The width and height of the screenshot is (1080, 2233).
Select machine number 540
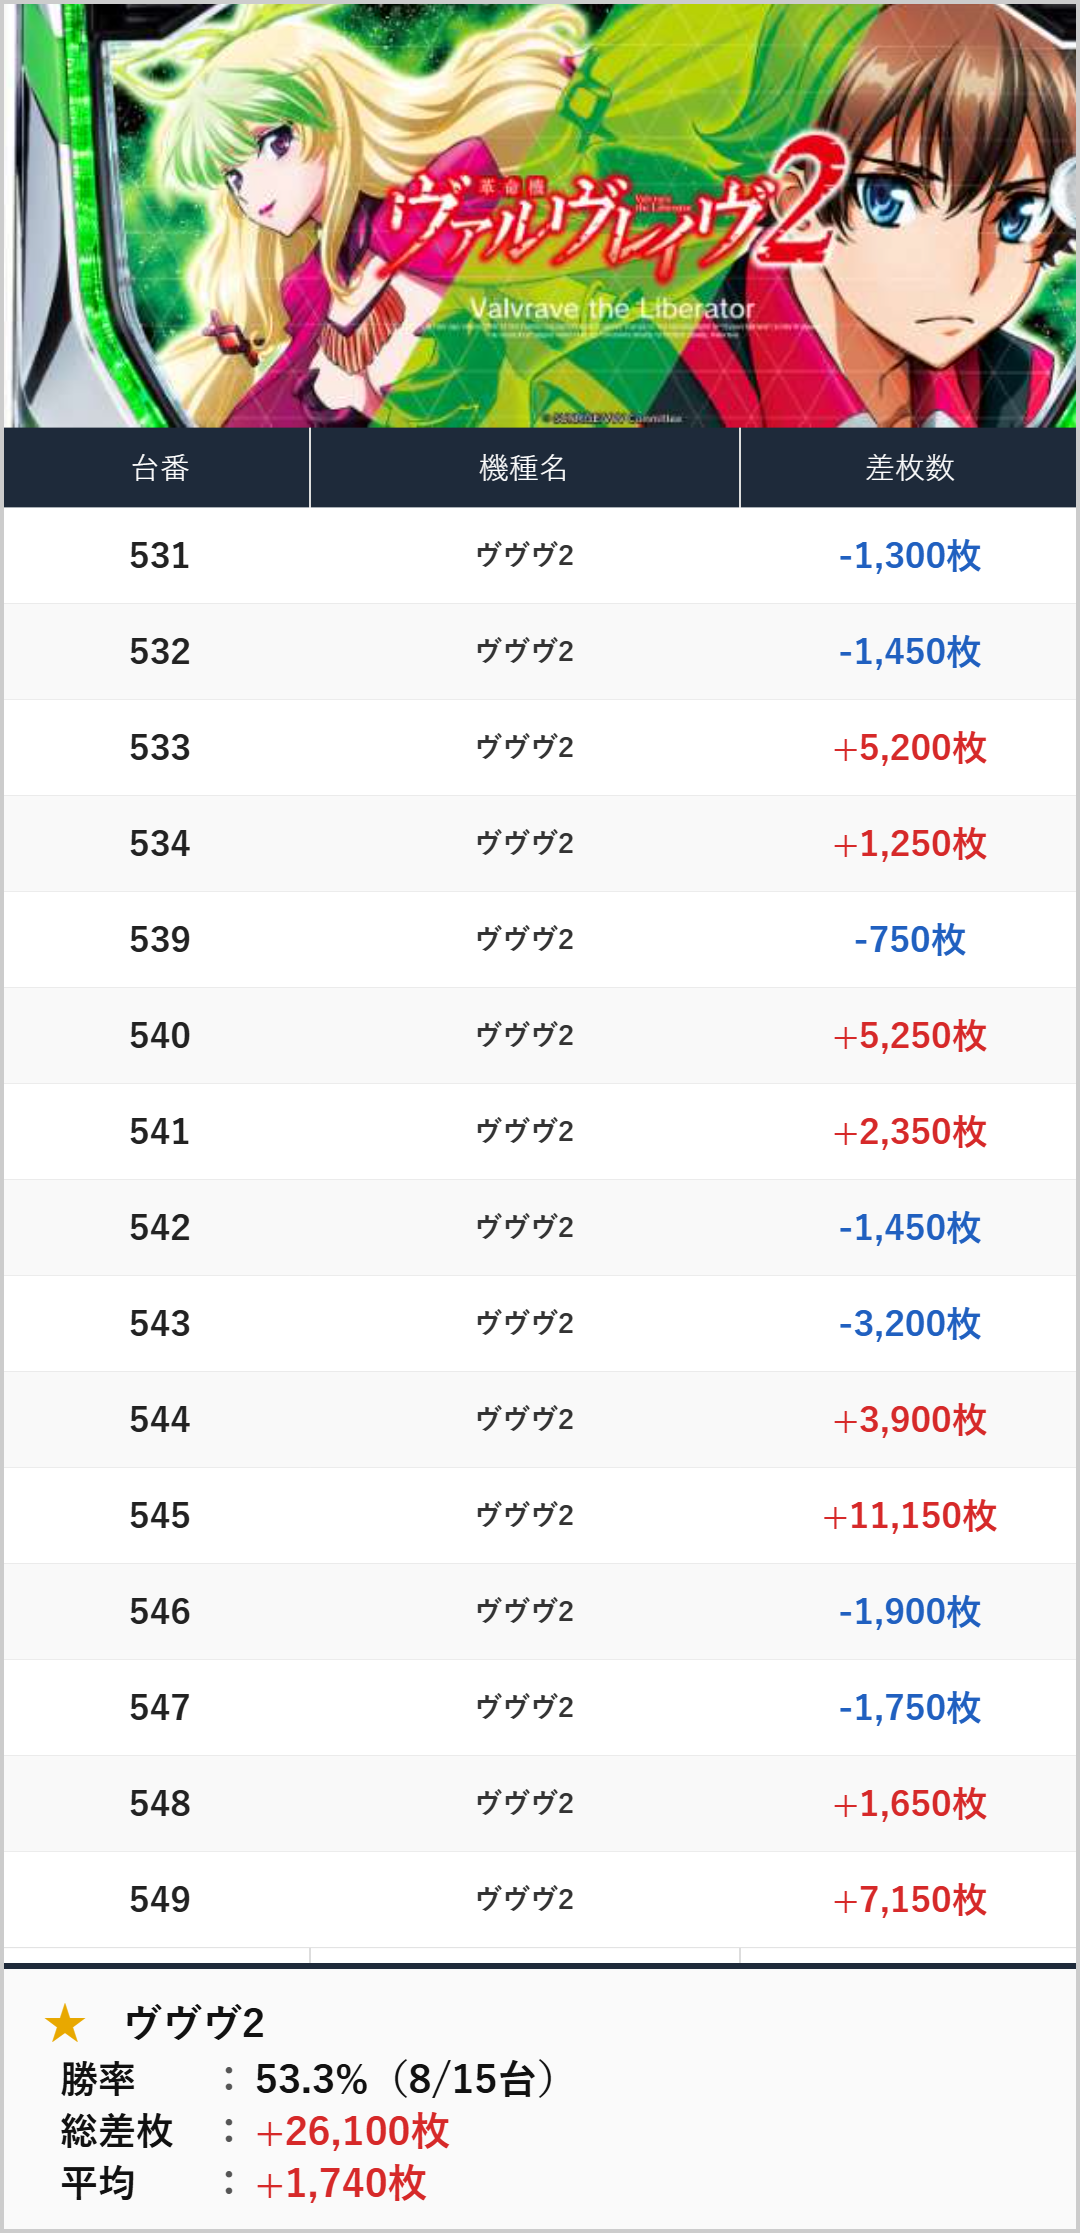(160, 1036)
